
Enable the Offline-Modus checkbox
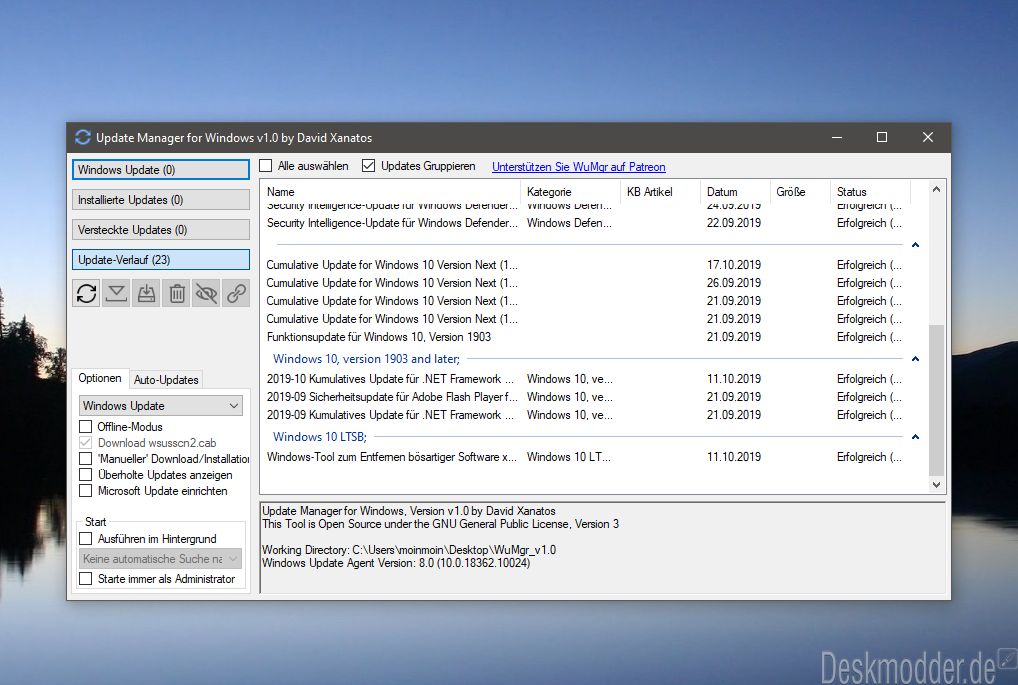(86, 427)
